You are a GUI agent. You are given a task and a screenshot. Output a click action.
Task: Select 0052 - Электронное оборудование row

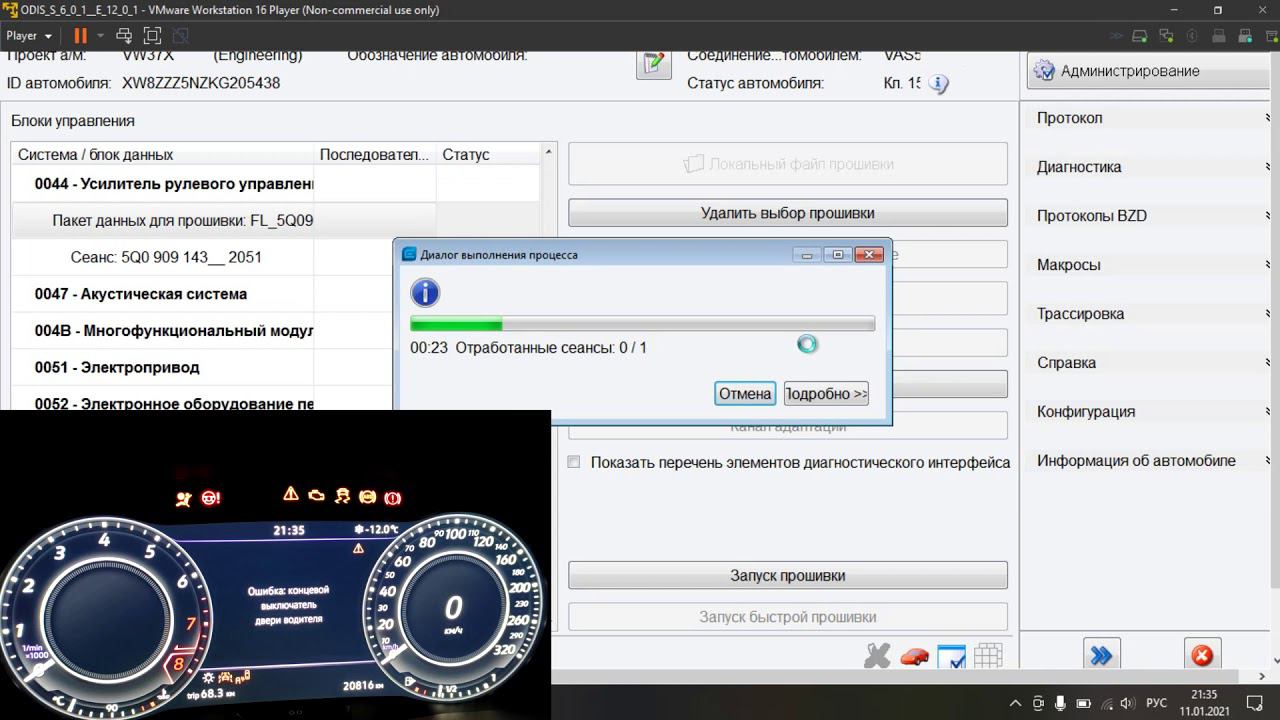point(203,398)
